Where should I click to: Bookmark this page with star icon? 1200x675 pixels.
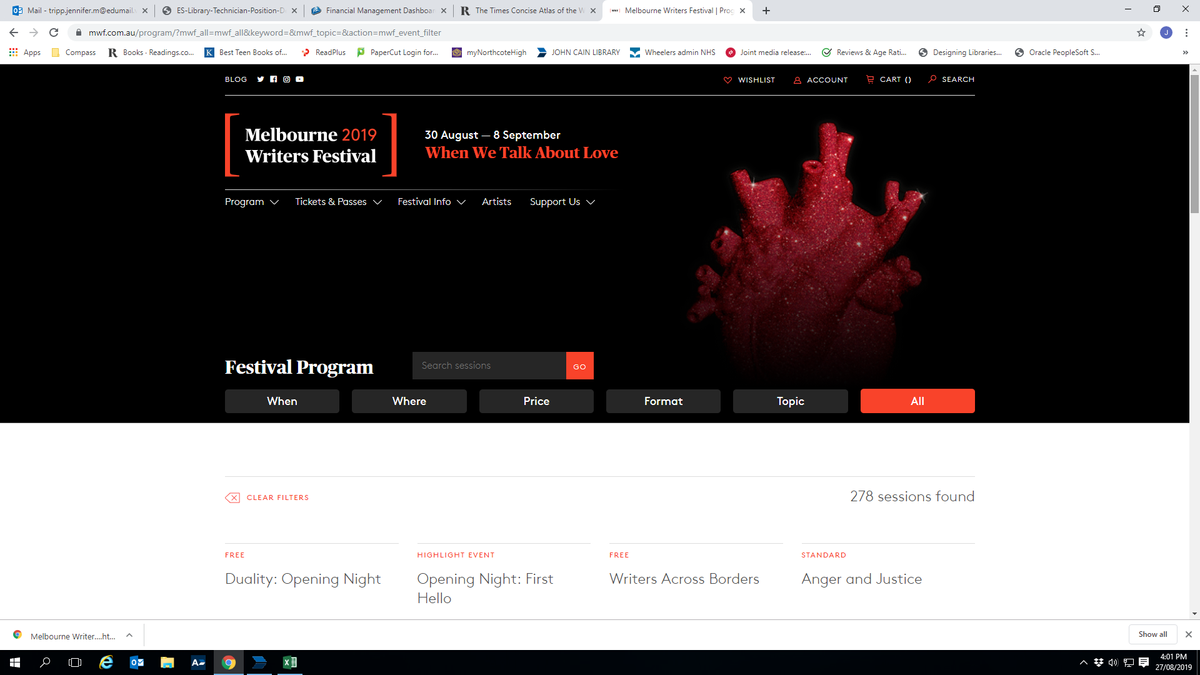[1141, 33]
